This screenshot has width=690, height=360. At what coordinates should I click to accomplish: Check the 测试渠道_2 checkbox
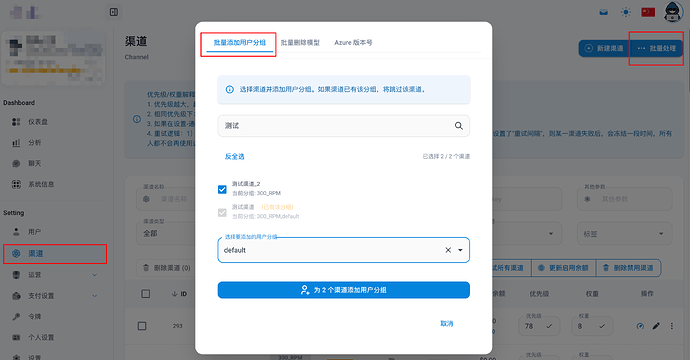tap(222, 189)
